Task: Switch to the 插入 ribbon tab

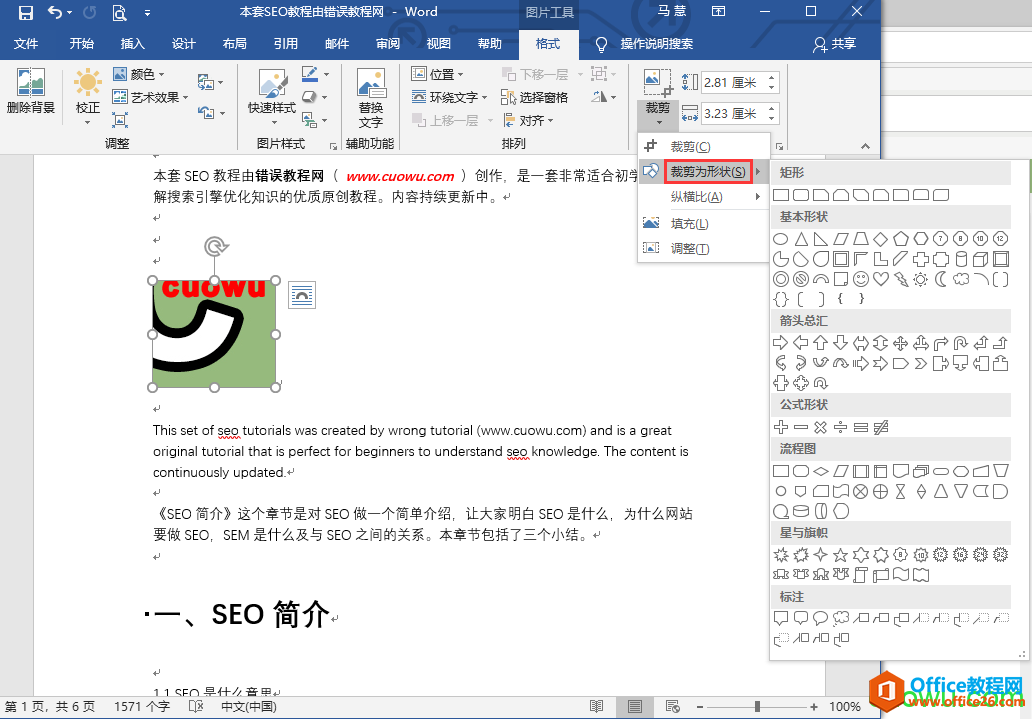Action: tap(132, 43)
